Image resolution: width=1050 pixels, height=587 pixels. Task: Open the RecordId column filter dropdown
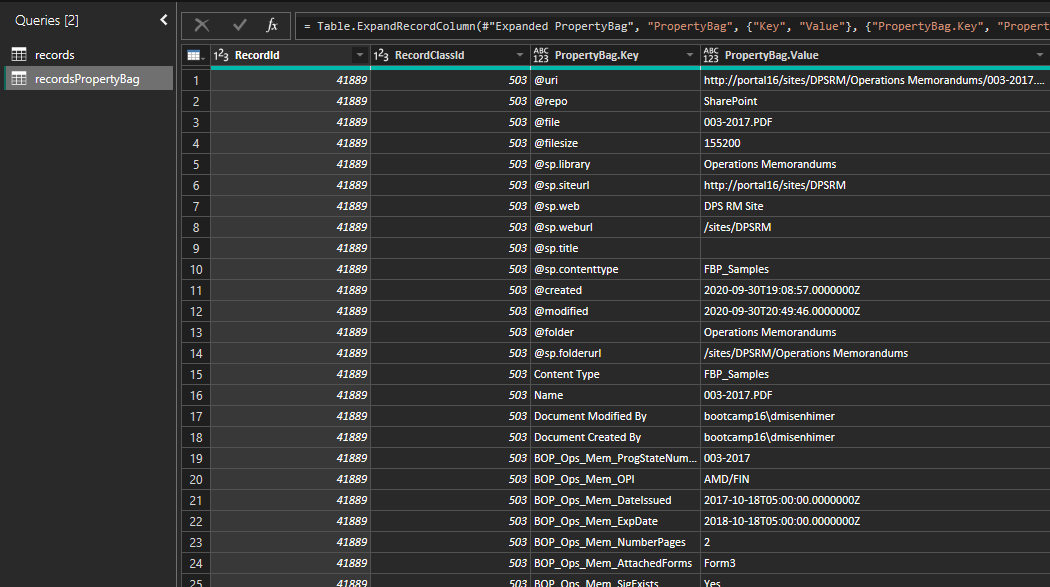359,56
